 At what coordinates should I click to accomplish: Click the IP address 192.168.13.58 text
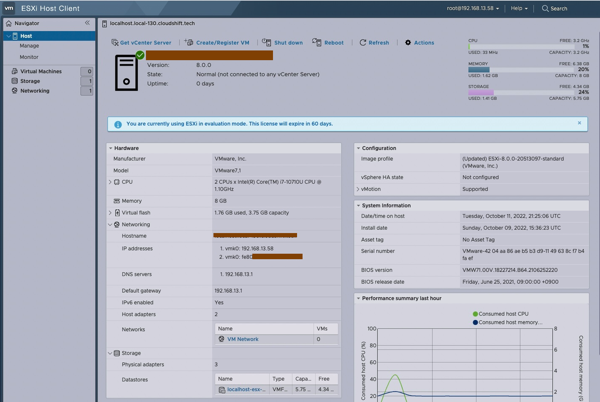coord(257,249)
